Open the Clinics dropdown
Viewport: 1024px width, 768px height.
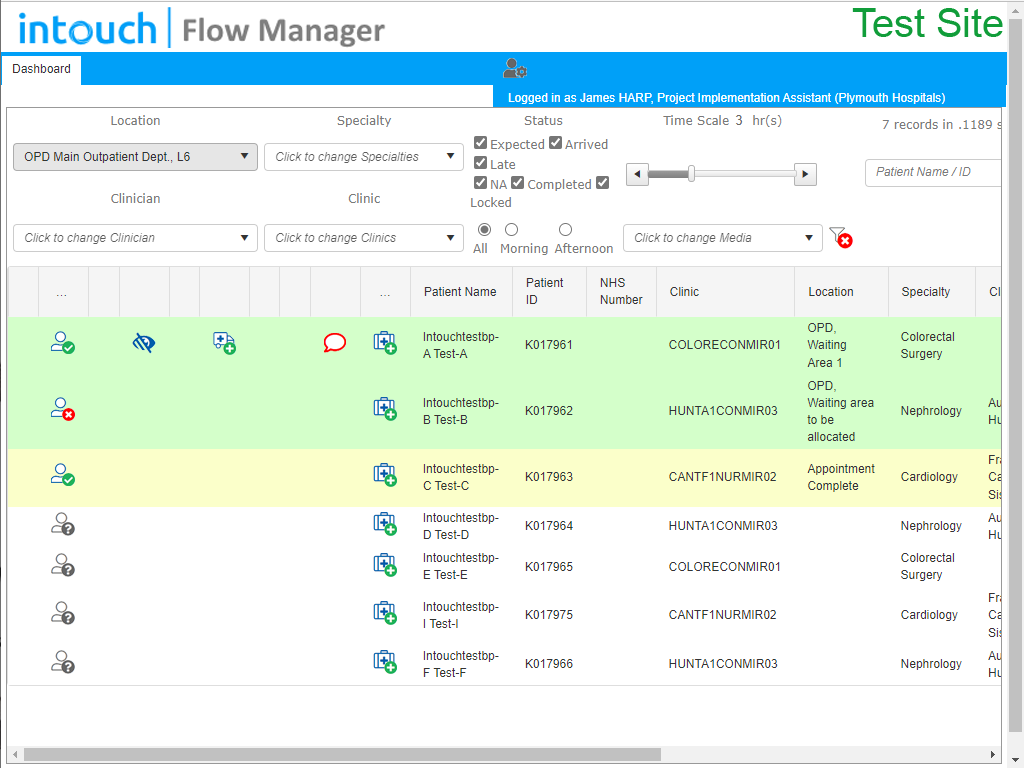tap(364, 238)
